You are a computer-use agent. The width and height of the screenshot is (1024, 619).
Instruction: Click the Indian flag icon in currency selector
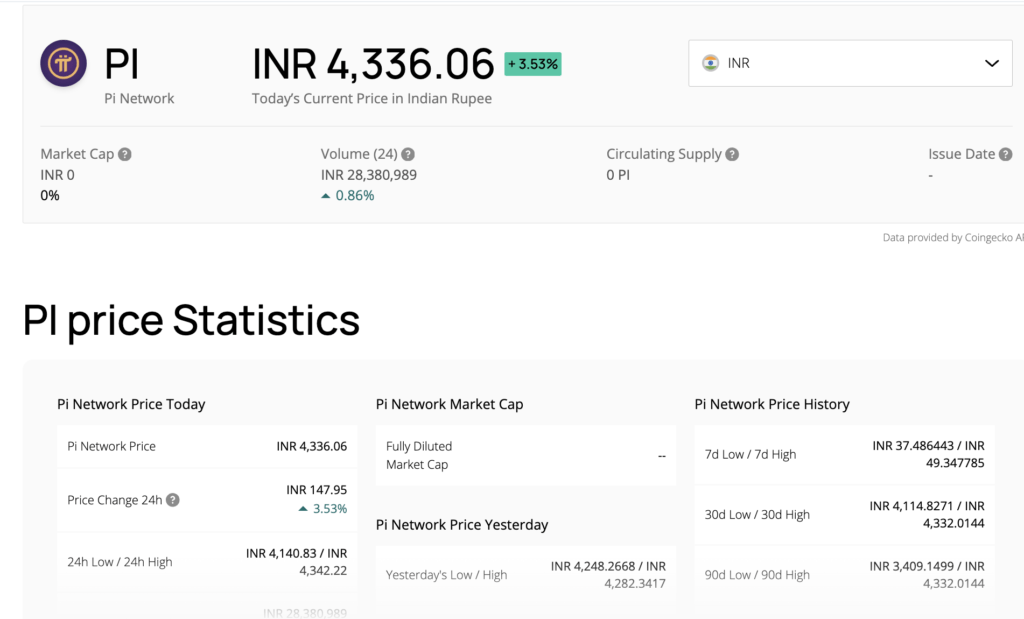click(711, 63)
